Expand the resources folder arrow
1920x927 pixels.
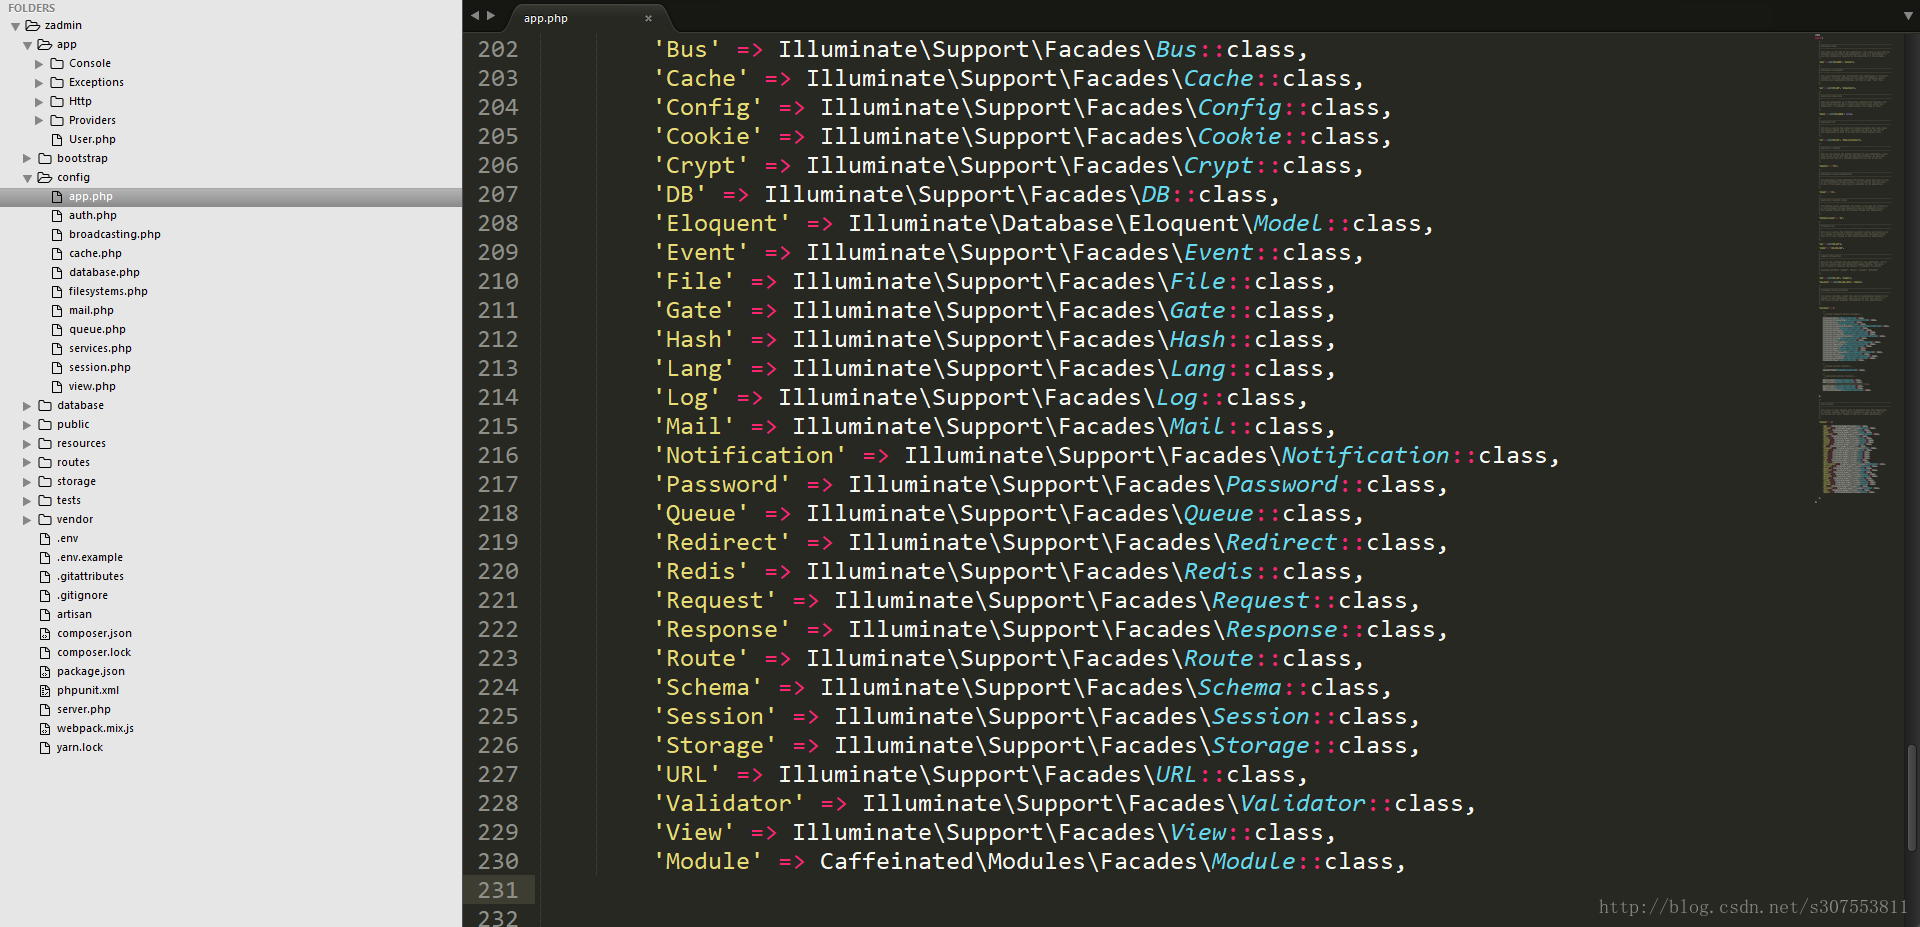click(x=27, y=444)
